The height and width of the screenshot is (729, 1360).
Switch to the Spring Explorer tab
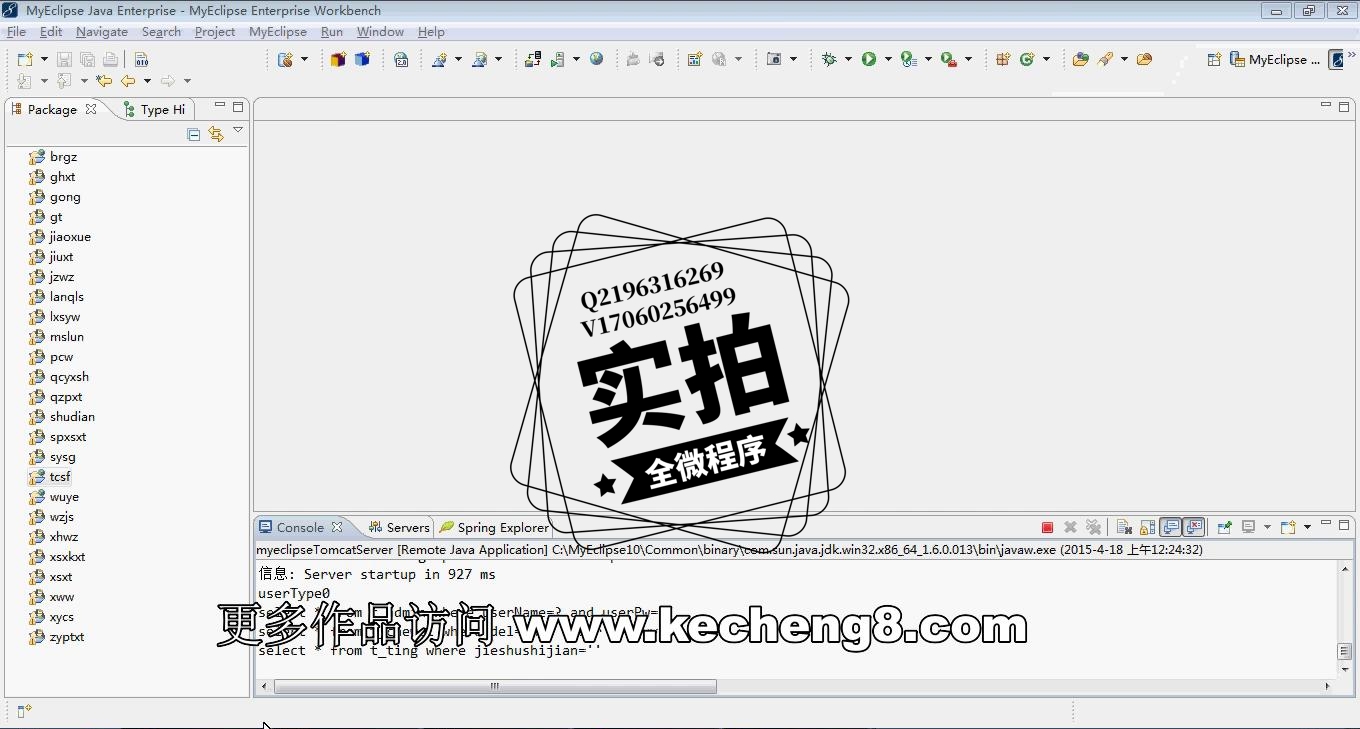tap(495, 527)
